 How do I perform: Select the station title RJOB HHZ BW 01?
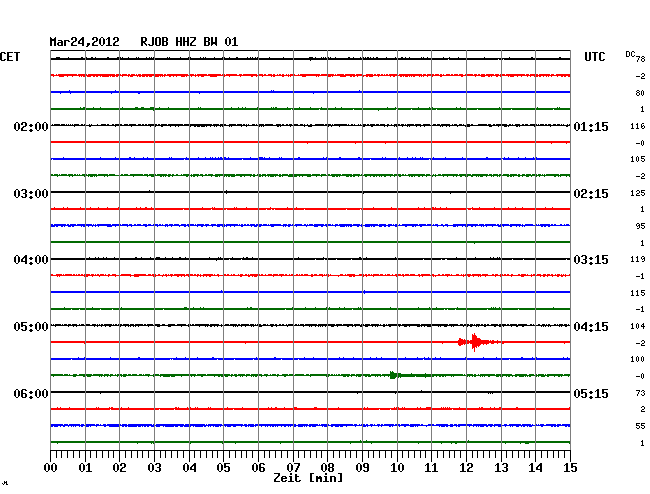[x=189, y=42]
